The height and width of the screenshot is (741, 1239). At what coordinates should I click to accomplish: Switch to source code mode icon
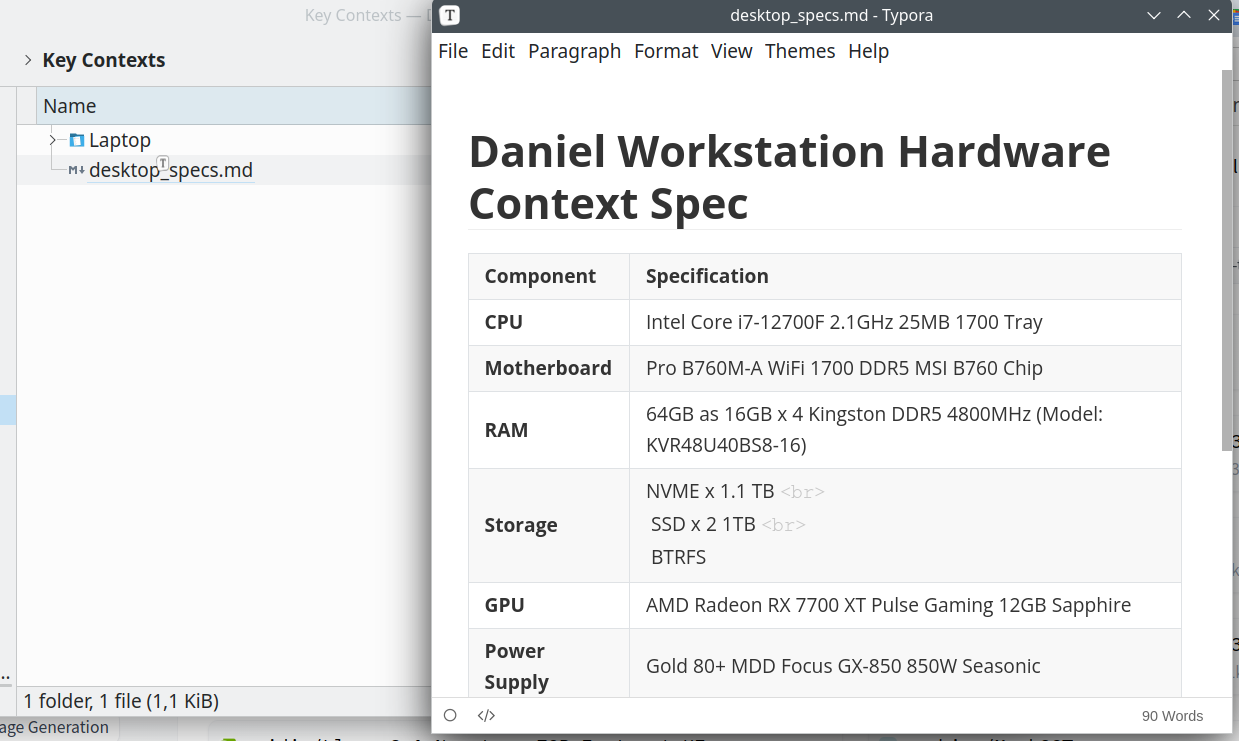pyautogui.click(x=486, y=715)
